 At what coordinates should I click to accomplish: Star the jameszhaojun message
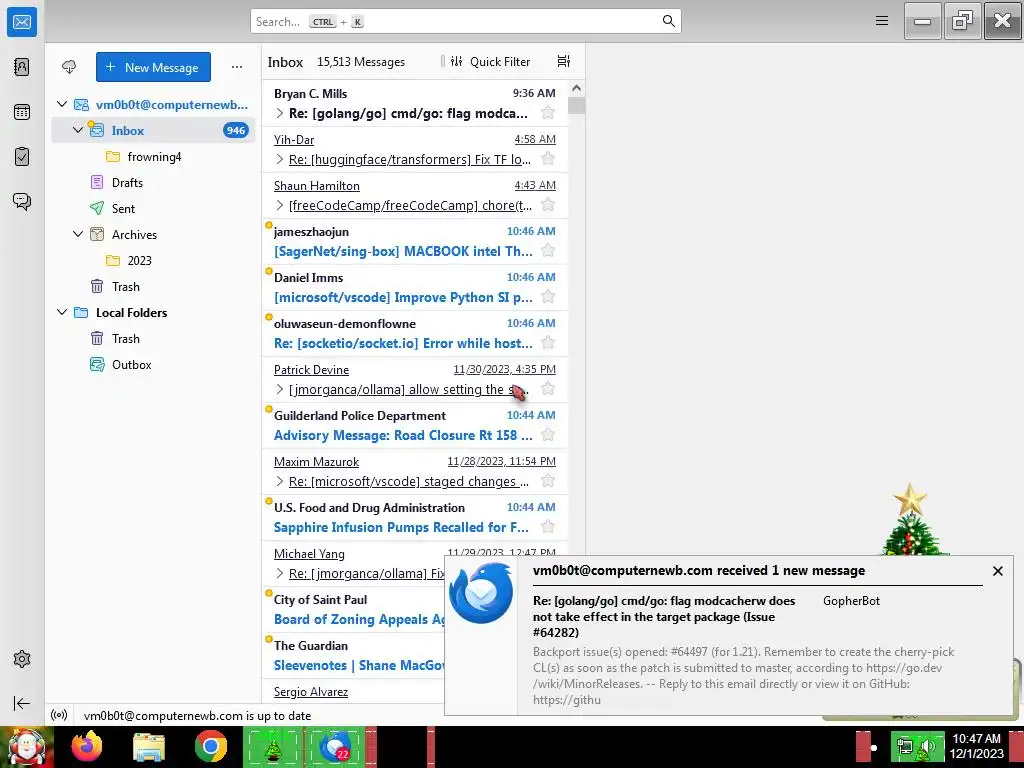coord(548,251)
